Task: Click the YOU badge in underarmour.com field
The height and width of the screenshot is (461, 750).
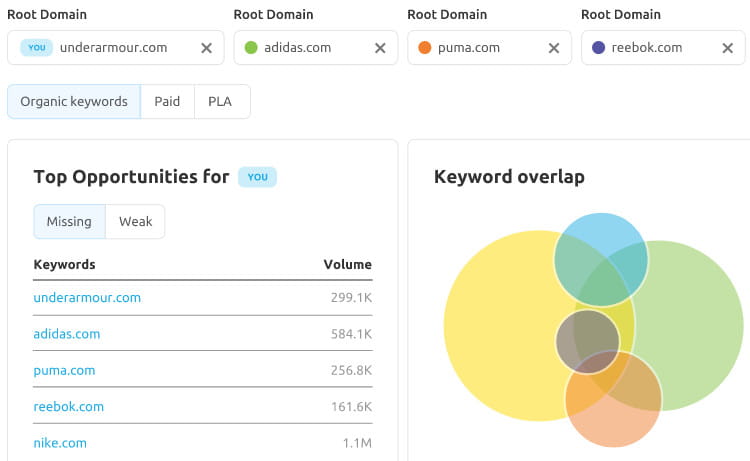Action: click(36, 47)
